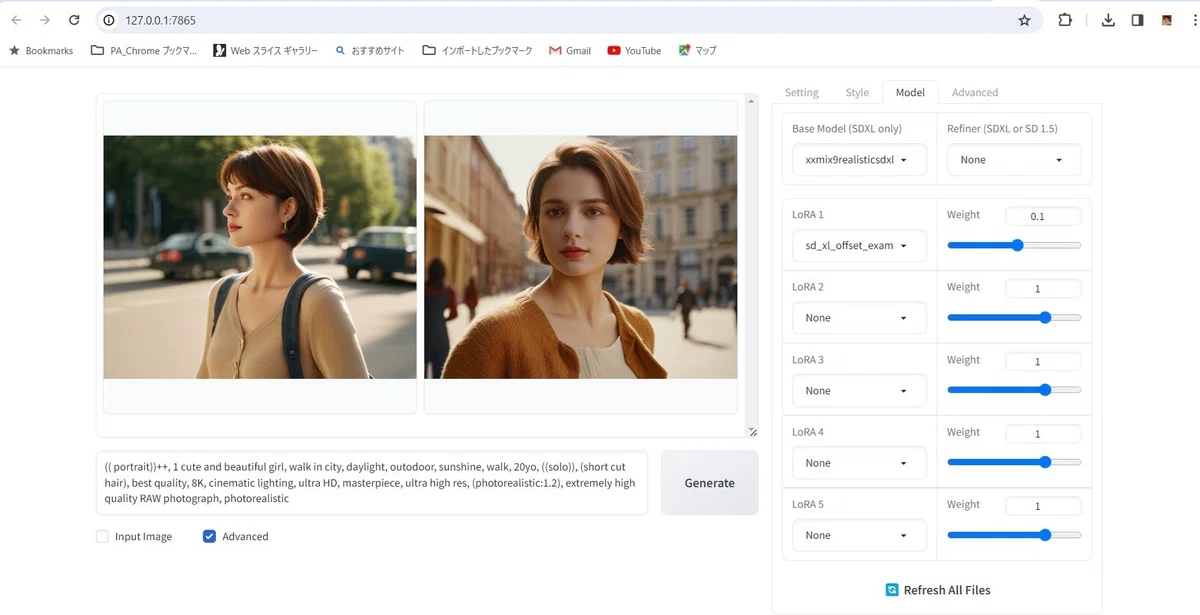1200x615 pixels.
Task: Click the gallery vertical scrollbar
Action: pos(752,260)
